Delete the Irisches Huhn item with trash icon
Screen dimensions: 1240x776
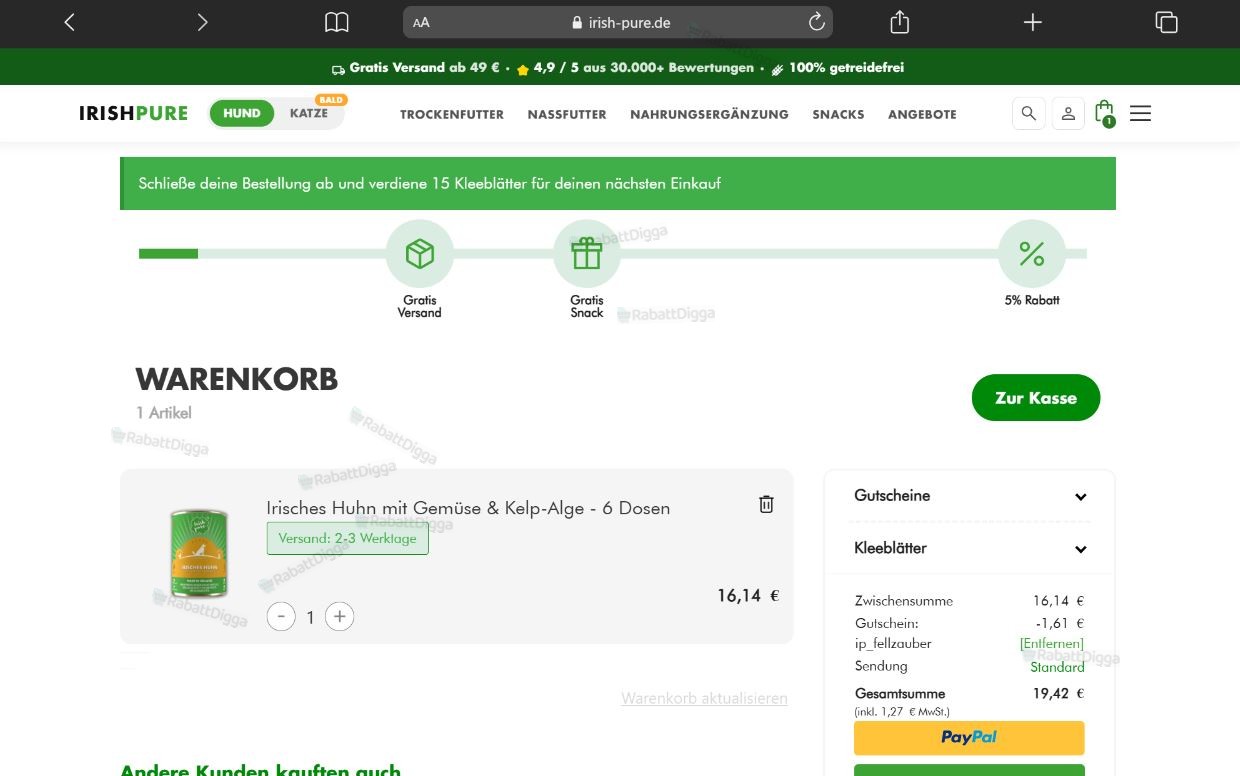[x=766, y=504]
